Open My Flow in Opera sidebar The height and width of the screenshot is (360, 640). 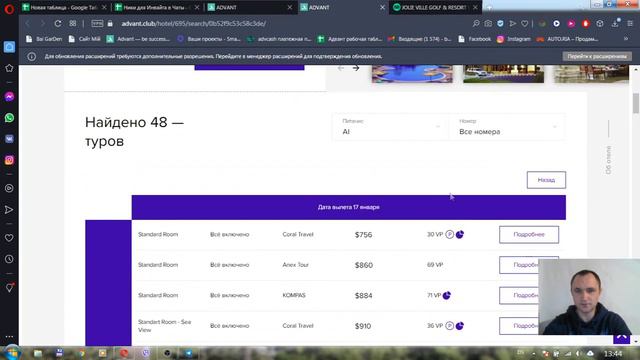coord(9,210)
